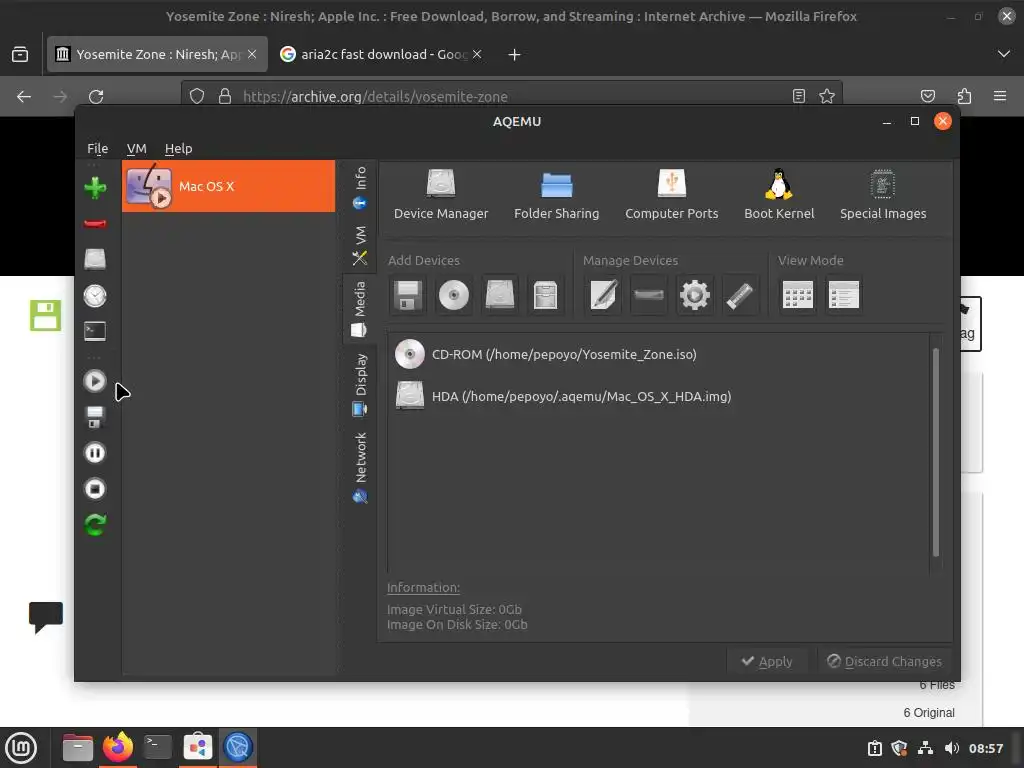Switch to the Network vertical tab
1024x768 pixels.
360,468
